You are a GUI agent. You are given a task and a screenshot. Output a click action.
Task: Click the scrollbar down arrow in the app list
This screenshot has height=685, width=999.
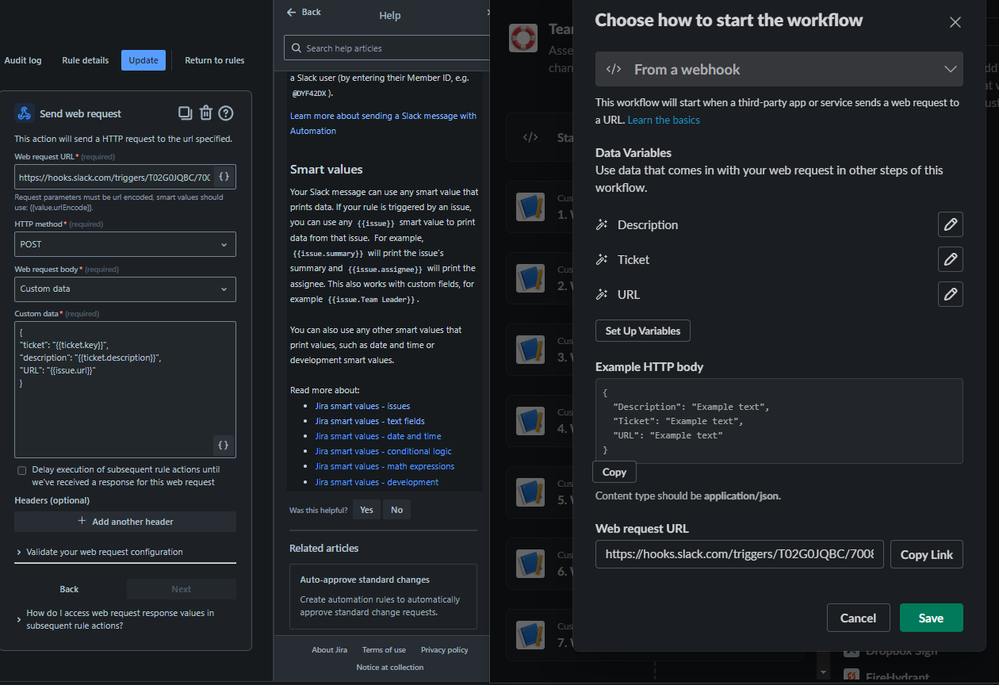tap(823, 672)
